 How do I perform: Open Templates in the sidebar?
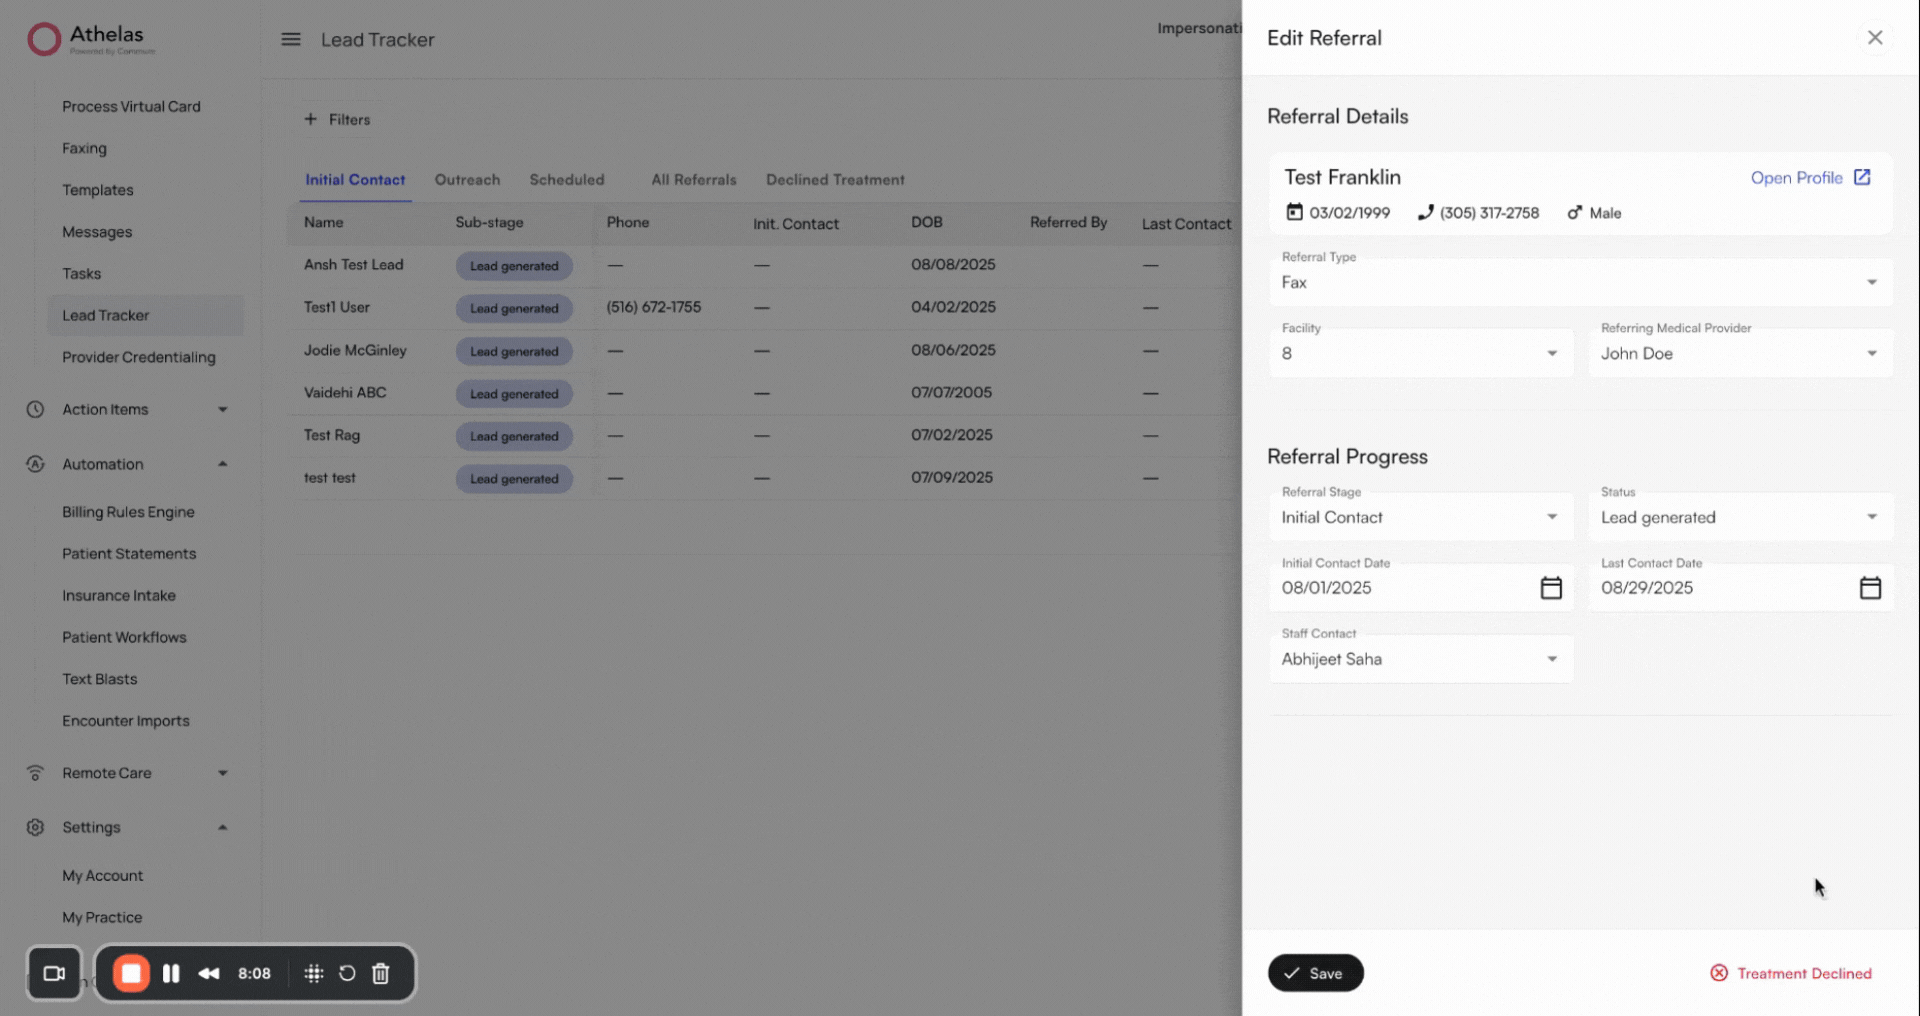tap(97, 190)
